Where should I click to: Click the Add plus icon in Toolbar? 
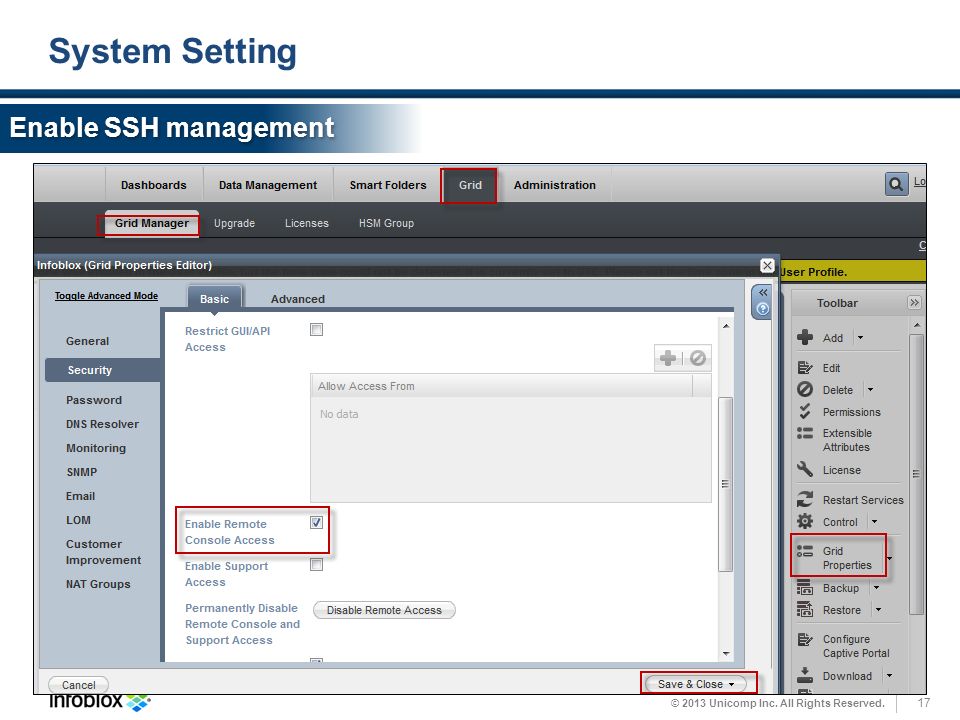tap(805, 337)
